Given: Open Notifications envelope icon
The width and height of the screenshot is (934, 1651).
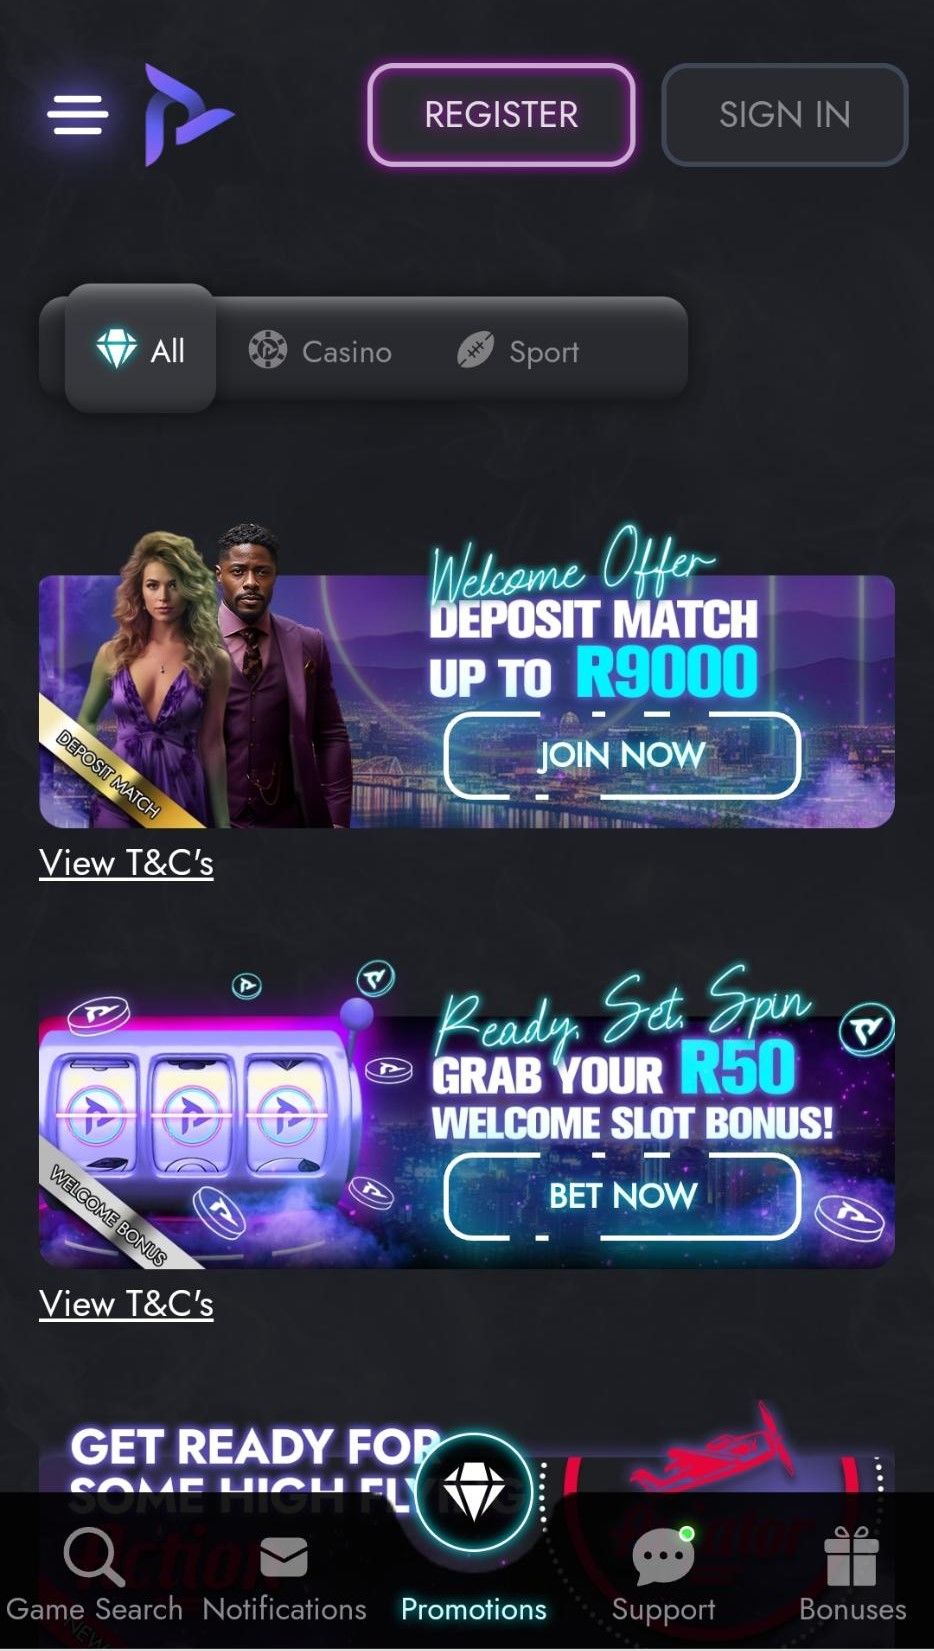Looking at the screenshot, I should (x=284, y=1557).
